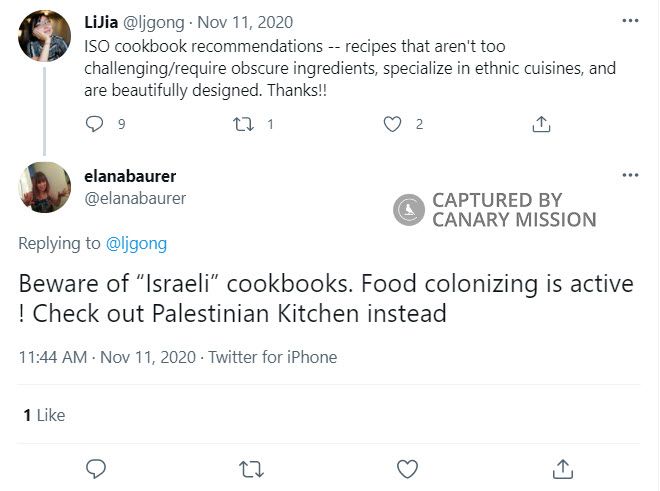Like elanabaurer's reply with heart icon

point(407,468)
